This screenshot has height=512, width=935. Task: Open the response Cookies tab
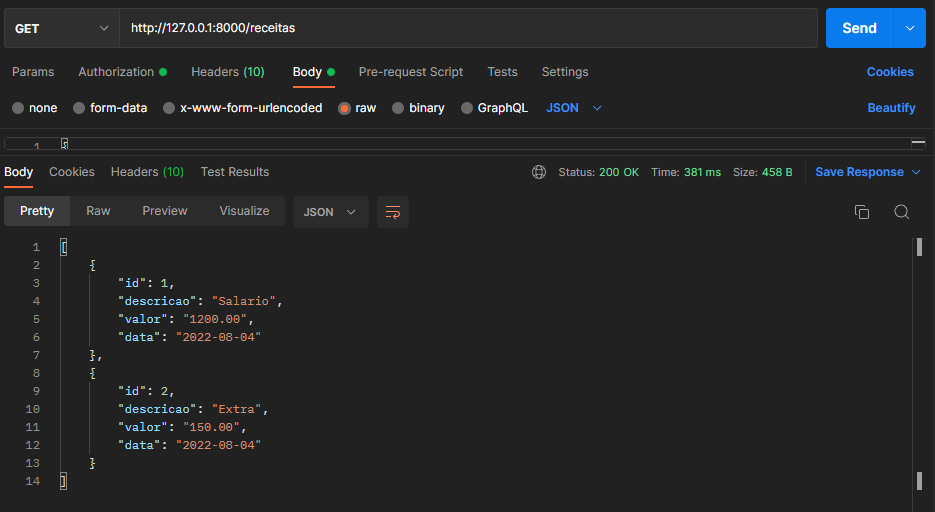tap(72, 172)
